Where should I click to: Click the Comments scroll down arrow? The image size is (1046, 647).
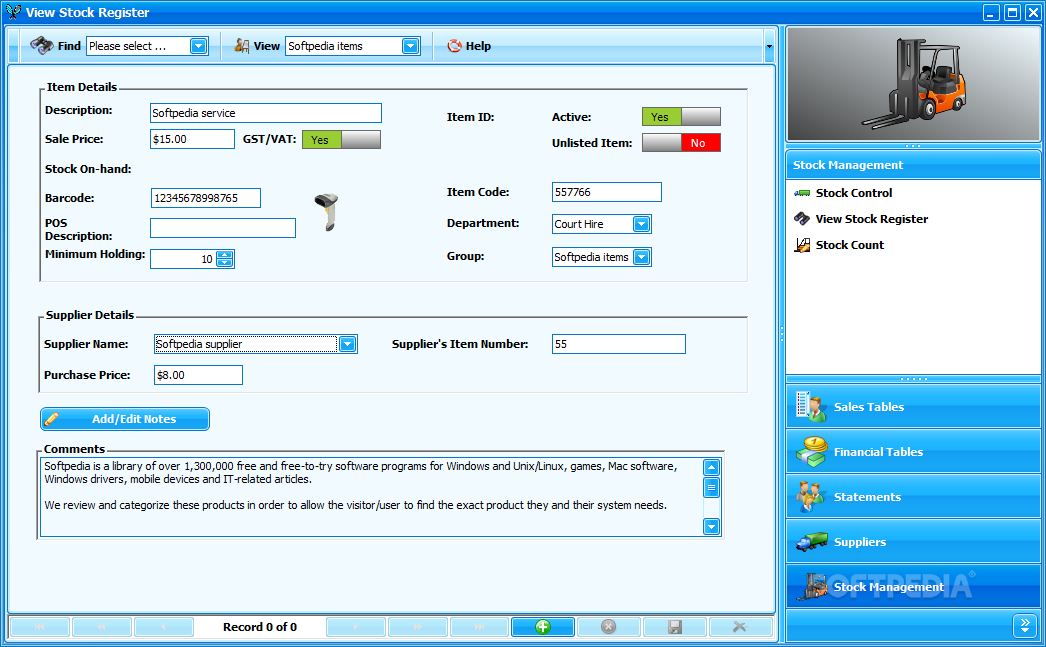[711, 527]
